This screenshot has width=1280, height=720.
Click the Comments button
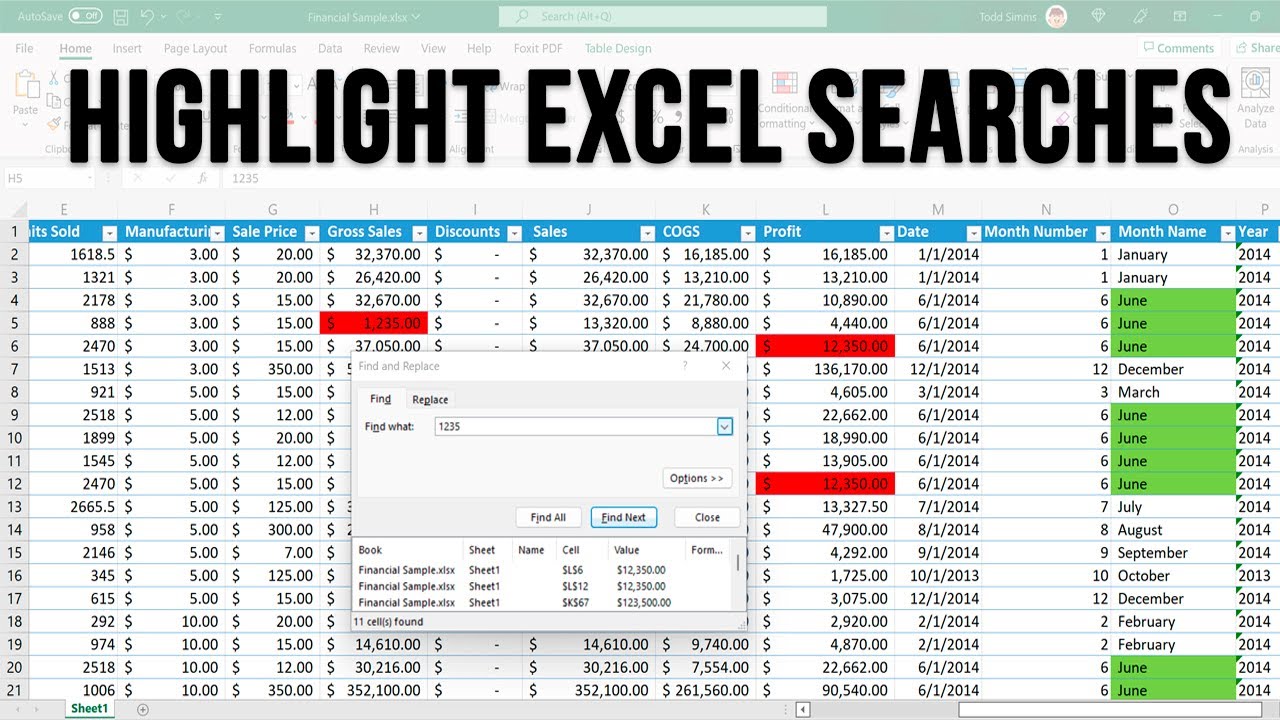tap(1178, 48)
